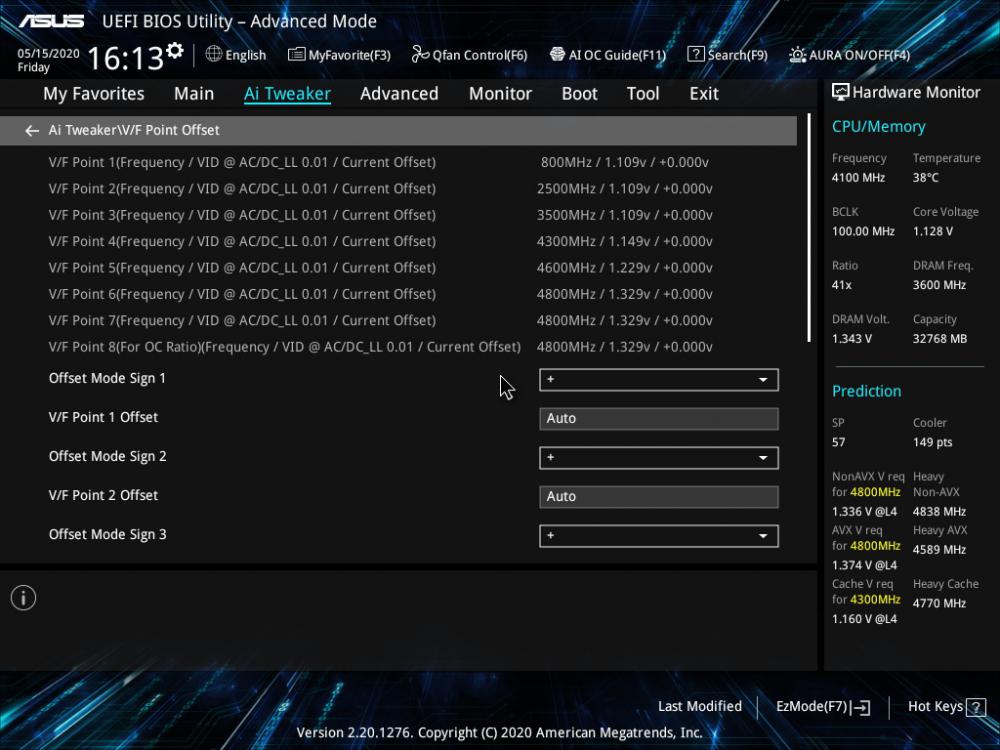Click the Prediction section heading
The height and width of the screenshot is (750, 1000).
coord(866,391)
